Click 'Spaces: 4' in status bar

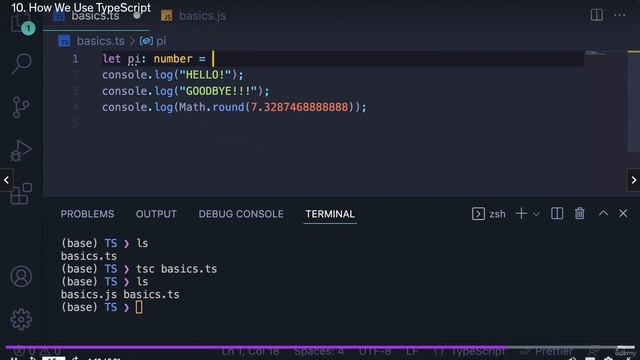point(319,351)
